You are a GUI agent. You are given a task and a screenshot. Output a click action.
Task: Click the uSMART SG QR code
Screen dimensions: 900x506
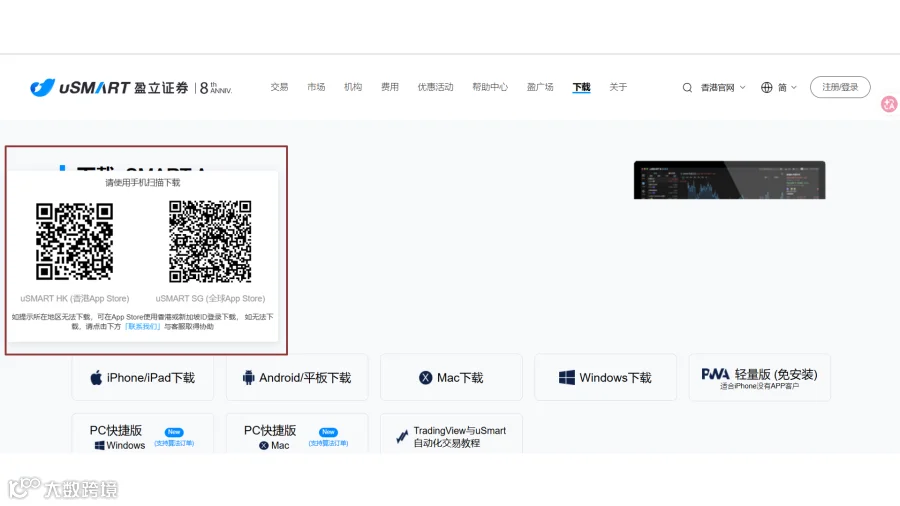pos(210,242)
